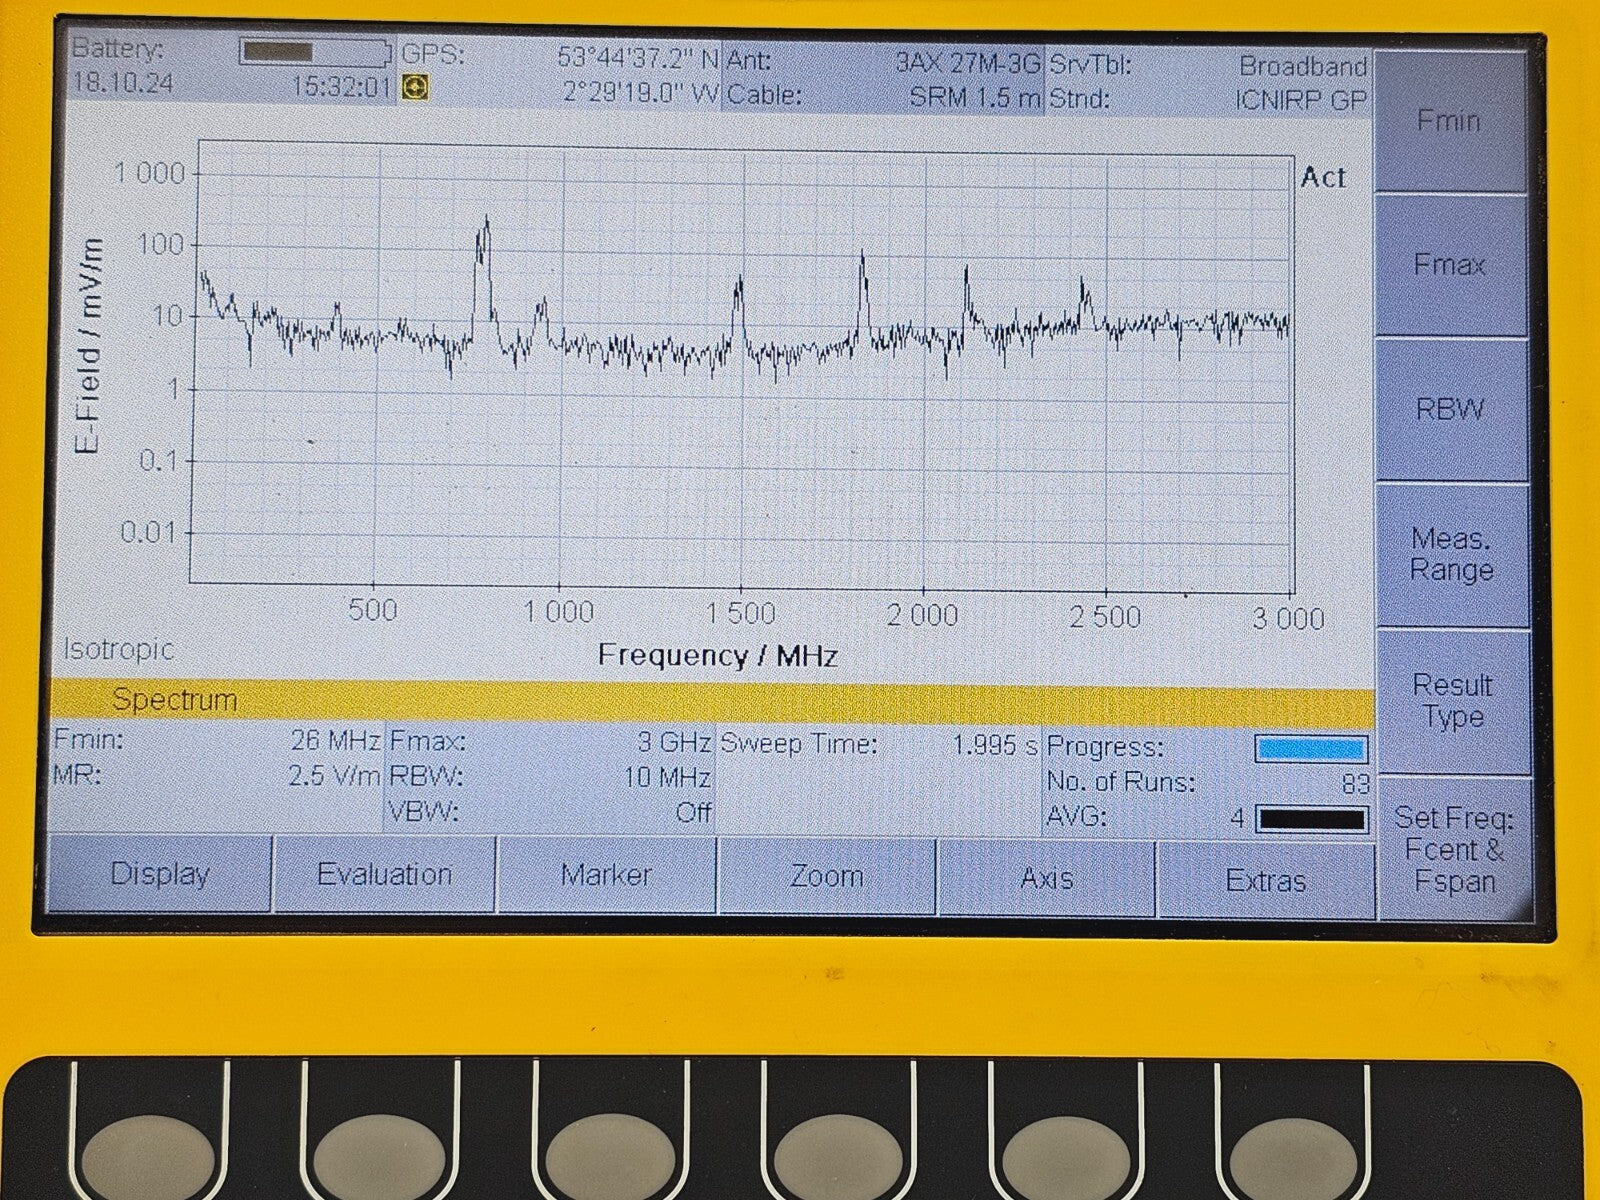Image resolution: width=1600 pixels, height=1200 pixels.
Task: Open the Evaluation menu
Action: 386,874
